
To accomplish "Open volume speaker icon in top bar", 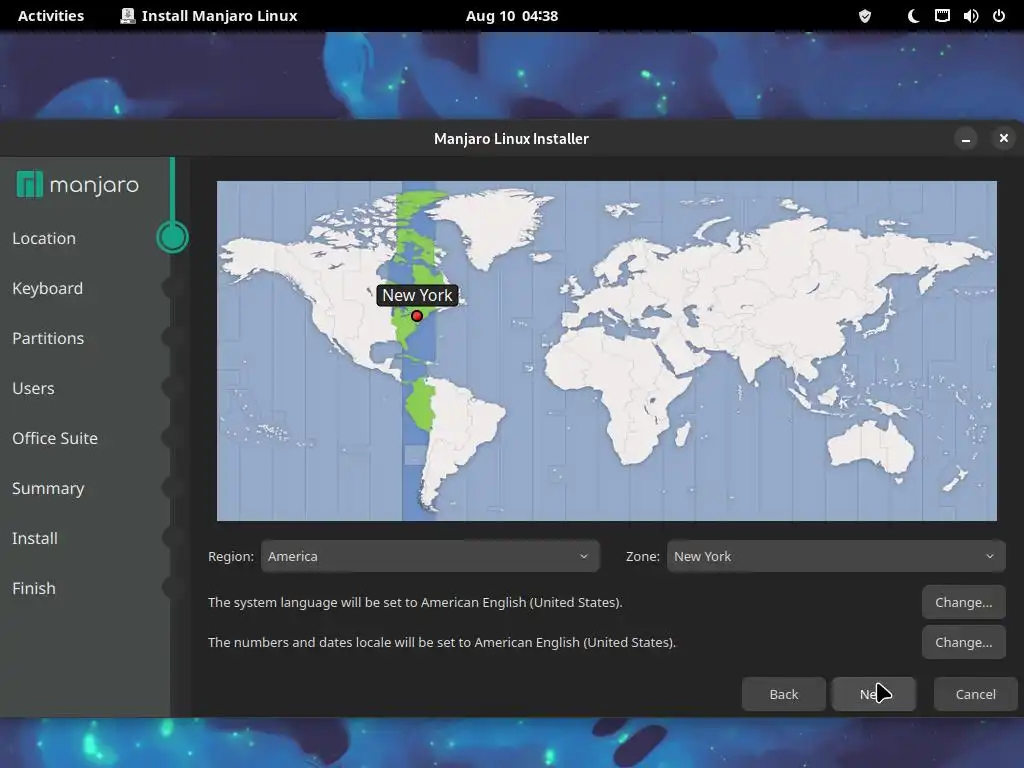I will tap(970, 16).
